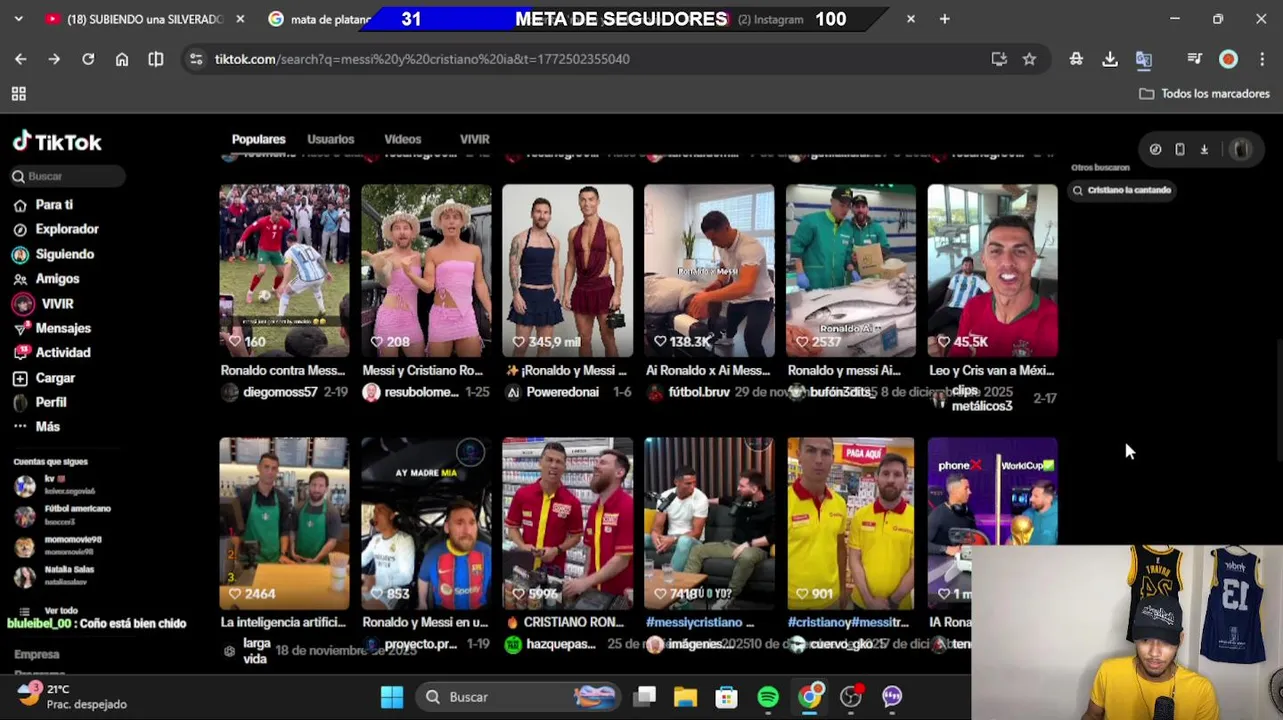
Task: Open Para ti in the sidebar
Action: coord(54,205)
